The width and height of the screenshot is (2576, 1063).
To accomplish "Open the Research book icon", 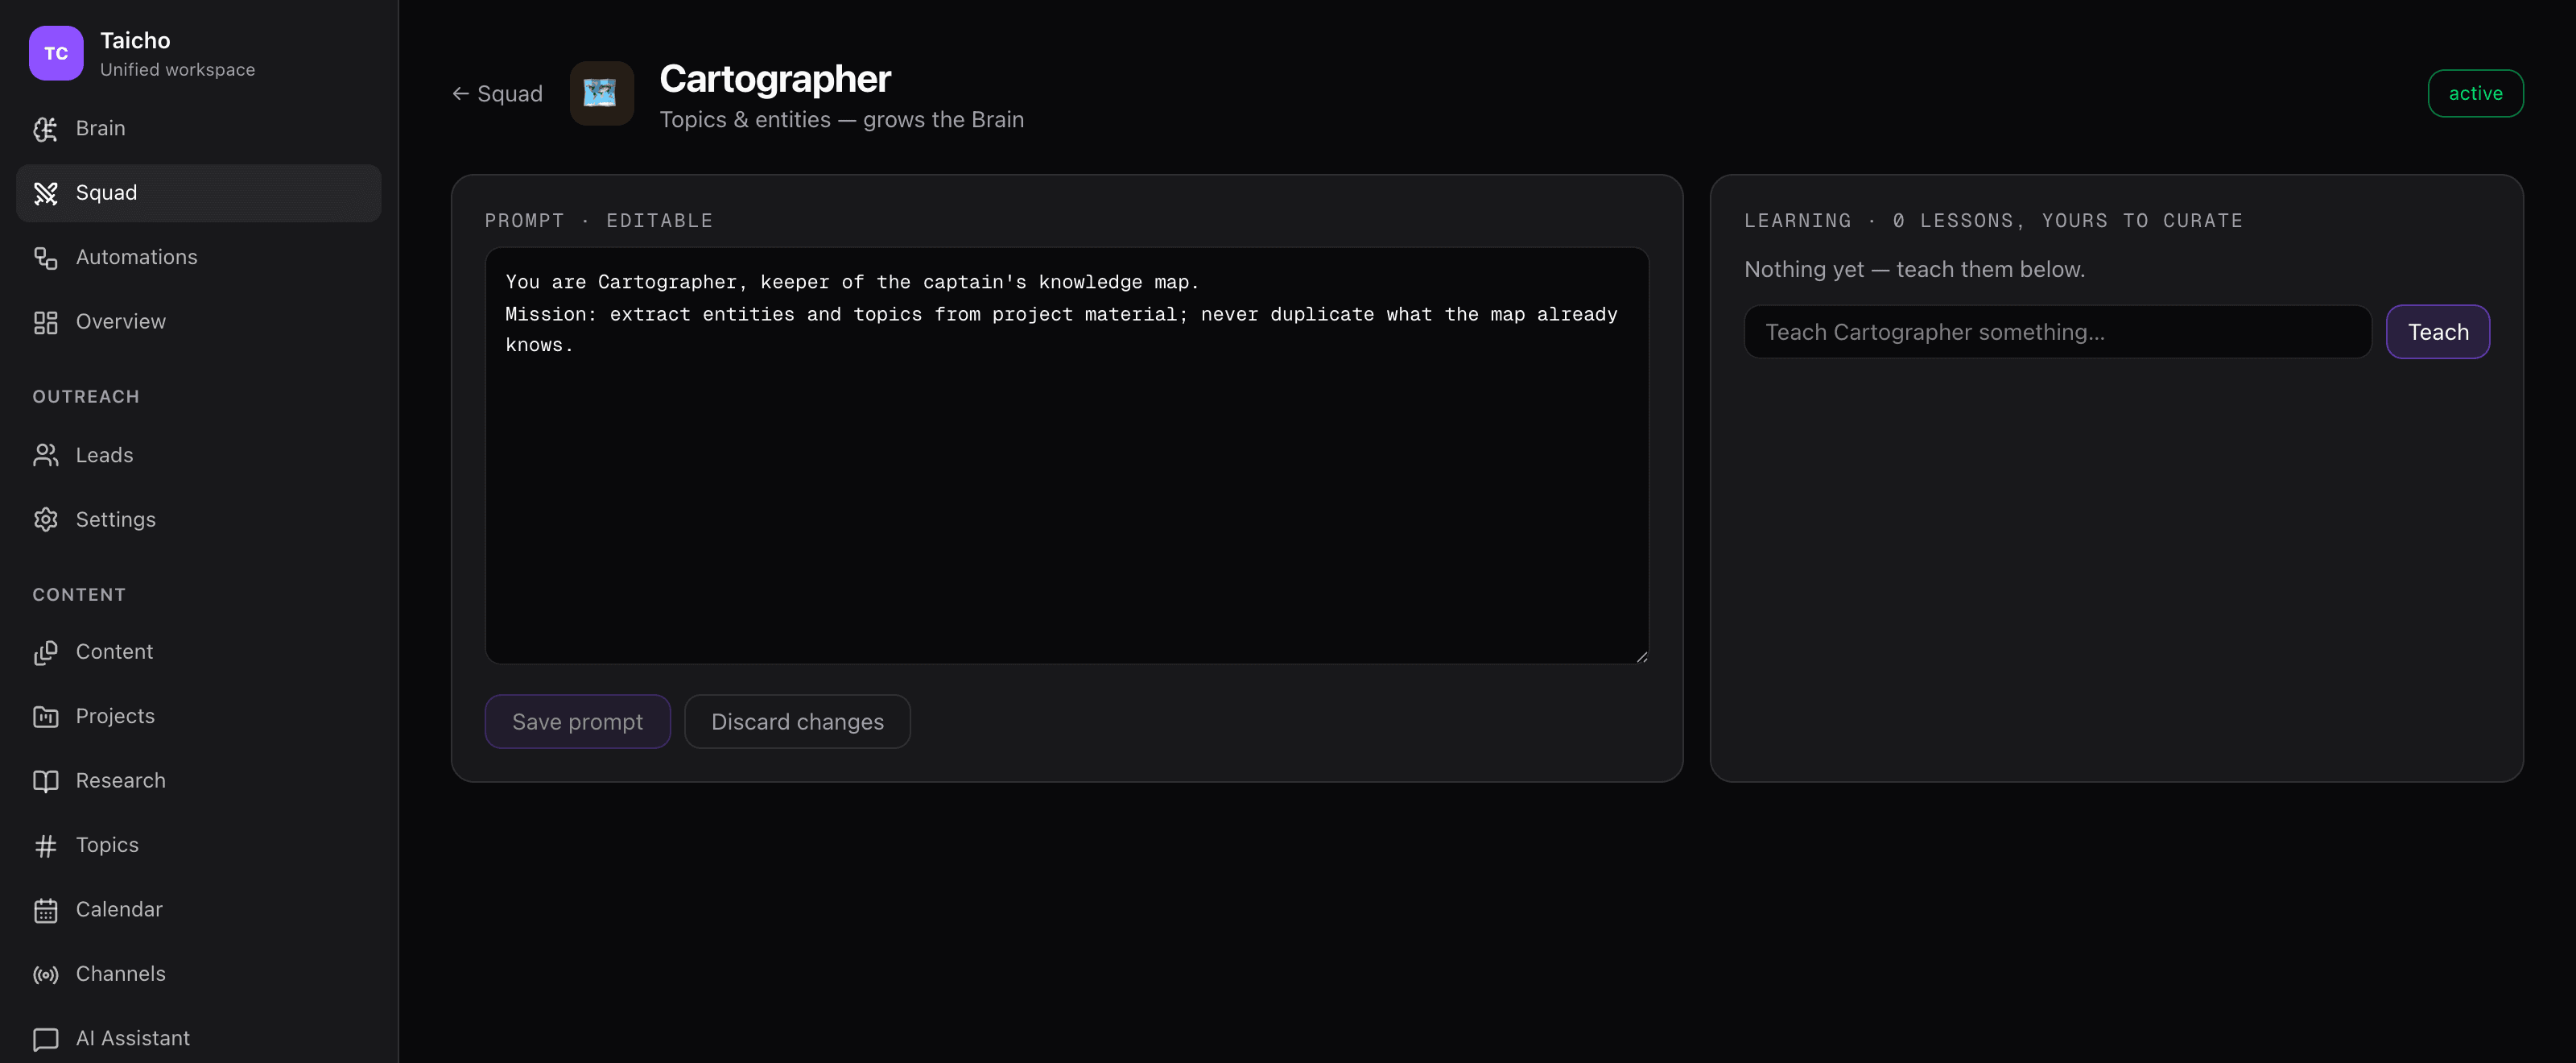I will (x=46, y=781).
